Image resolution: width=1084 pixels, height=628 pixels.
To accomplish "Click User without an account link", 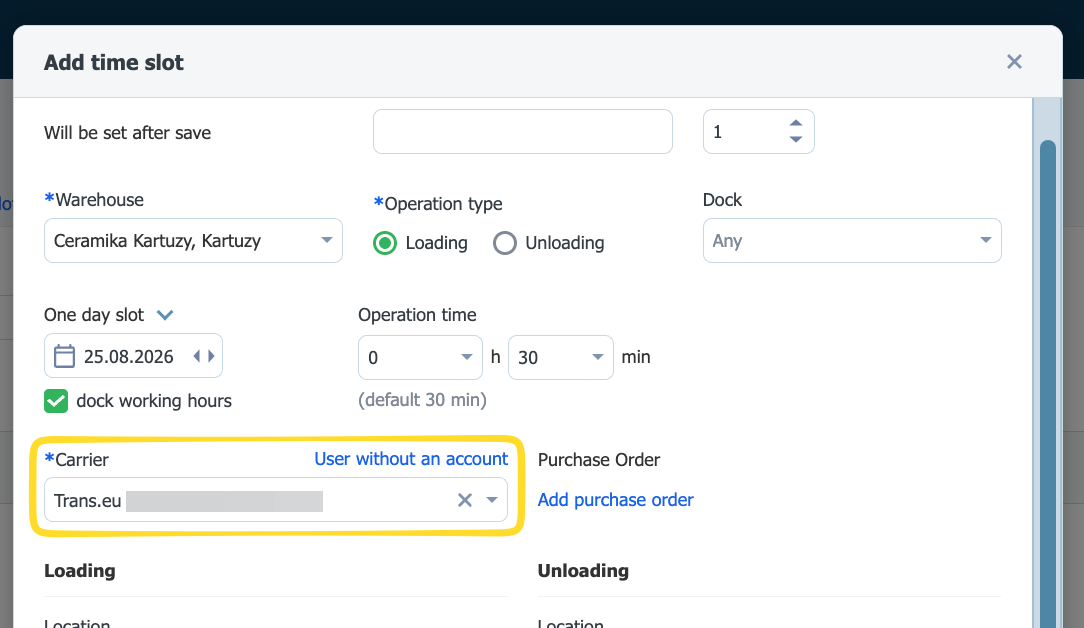I will [411, 459].
